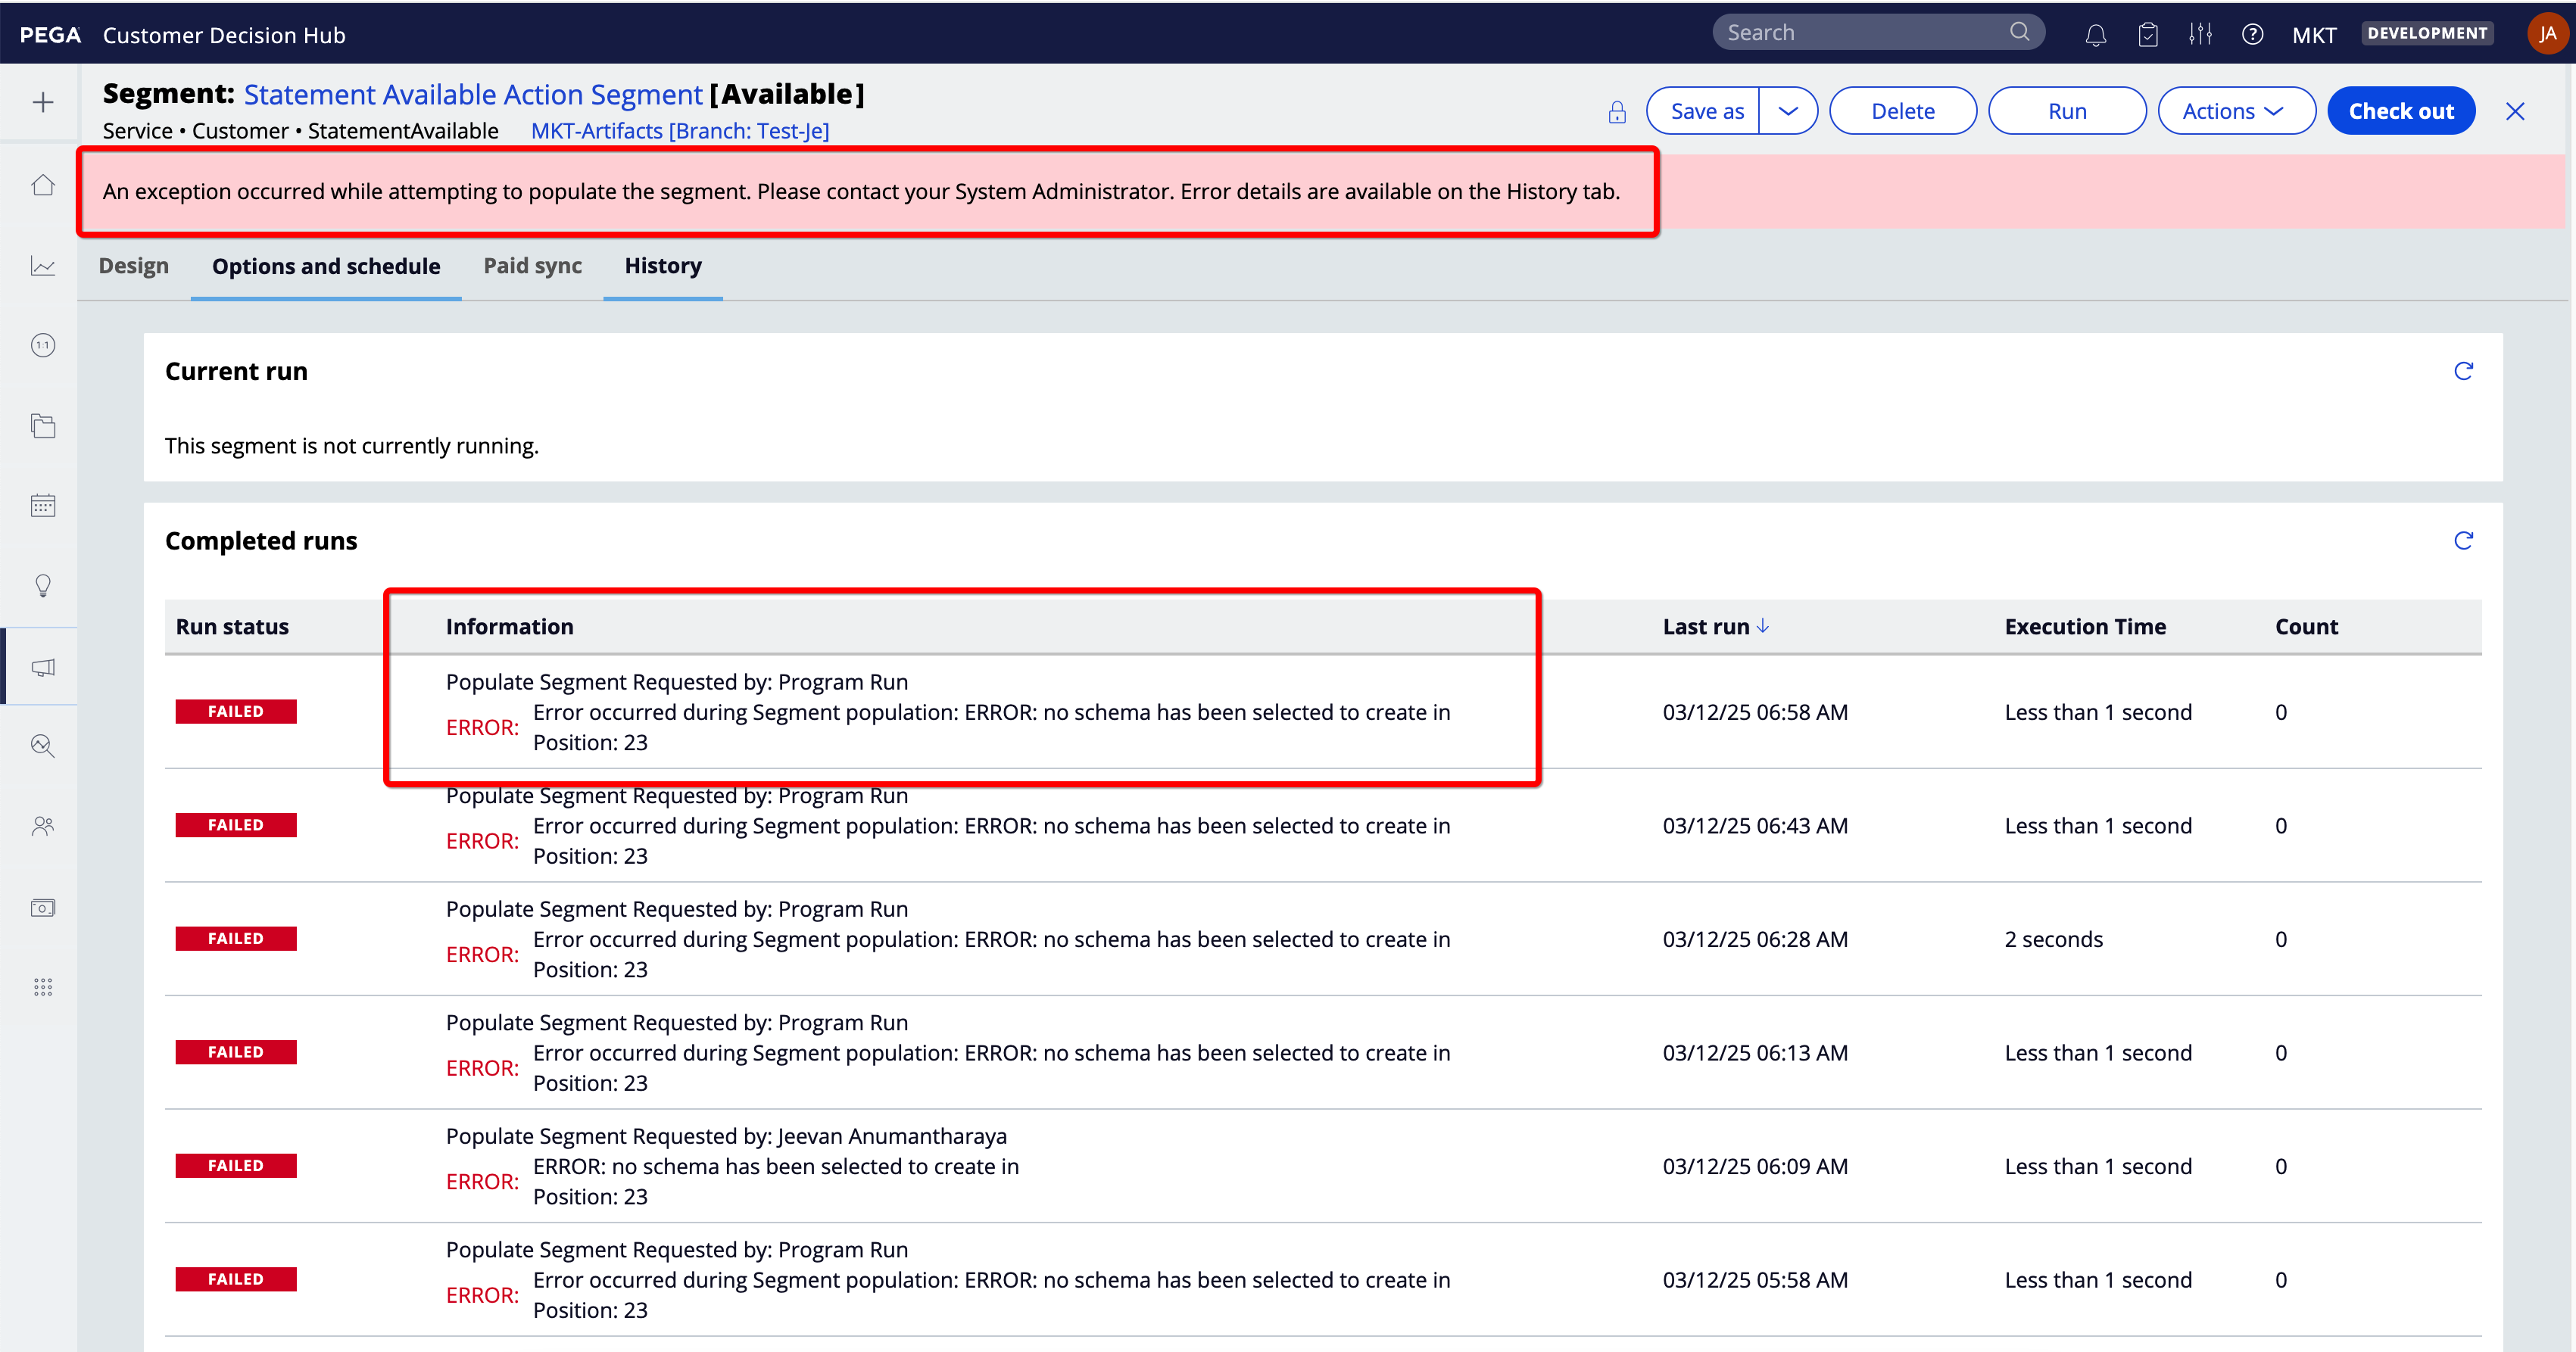The width and height of the screenshot is (2576, 1352).
Task: Click the Information column header
Action: 509,627
